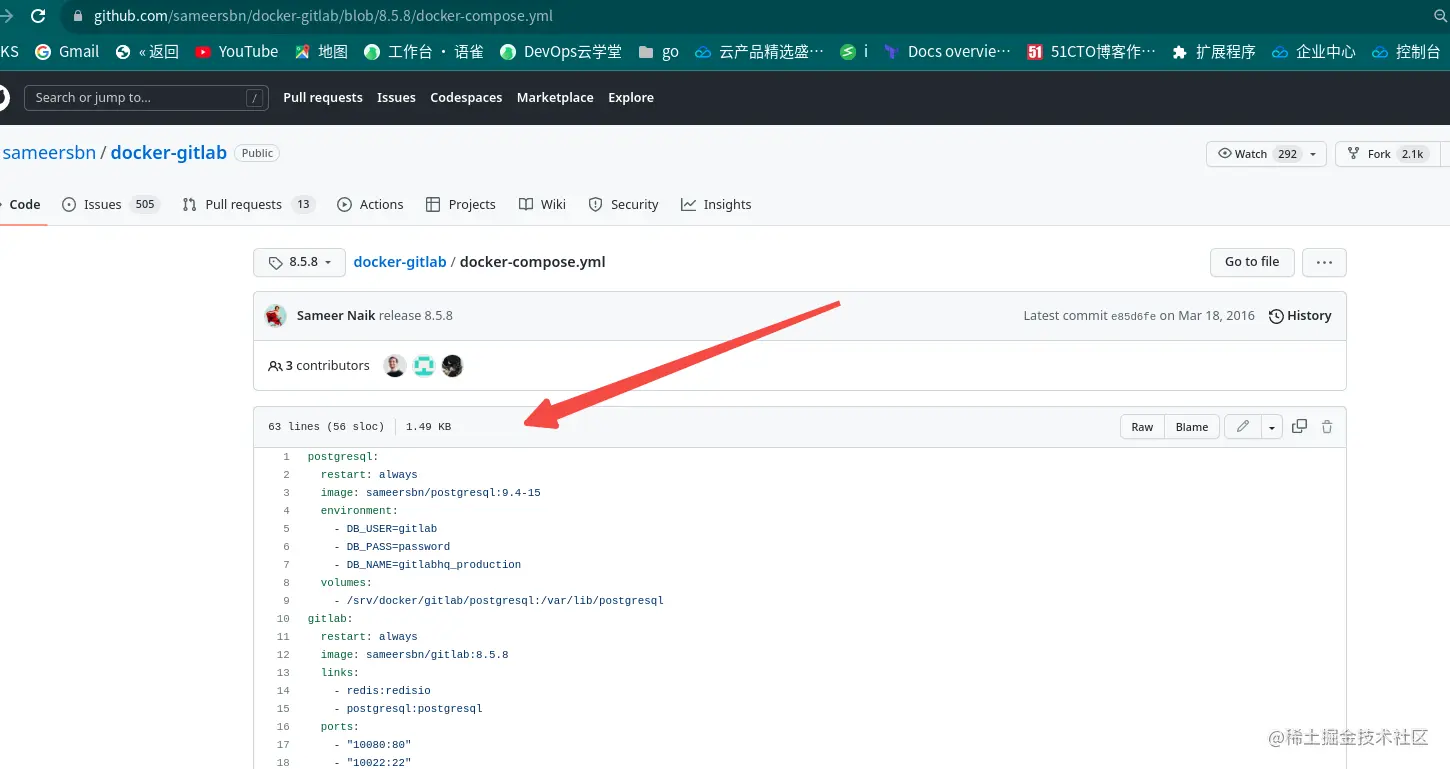The image size is (1450, 769).
Task: Click the Go to file button
Action: pyautogui.click(x=1252, y=262)
